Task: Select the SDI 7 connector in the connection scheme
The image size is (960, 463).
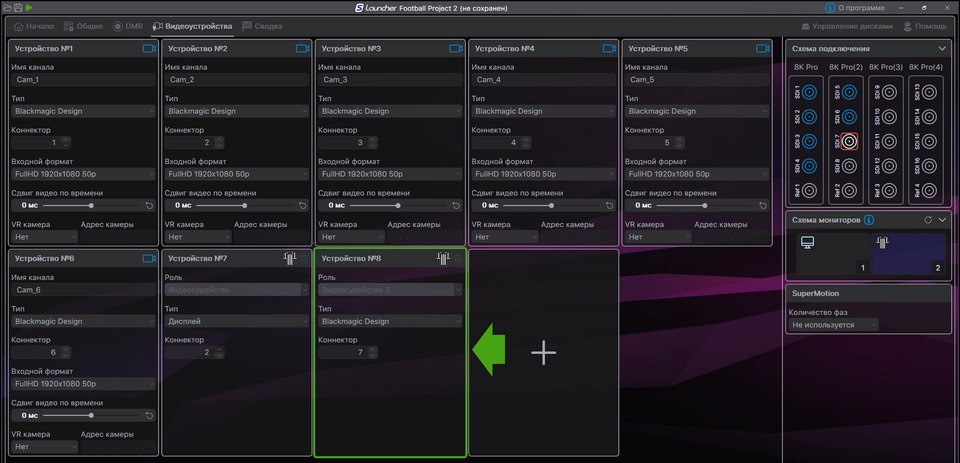Action: (849, 141)
